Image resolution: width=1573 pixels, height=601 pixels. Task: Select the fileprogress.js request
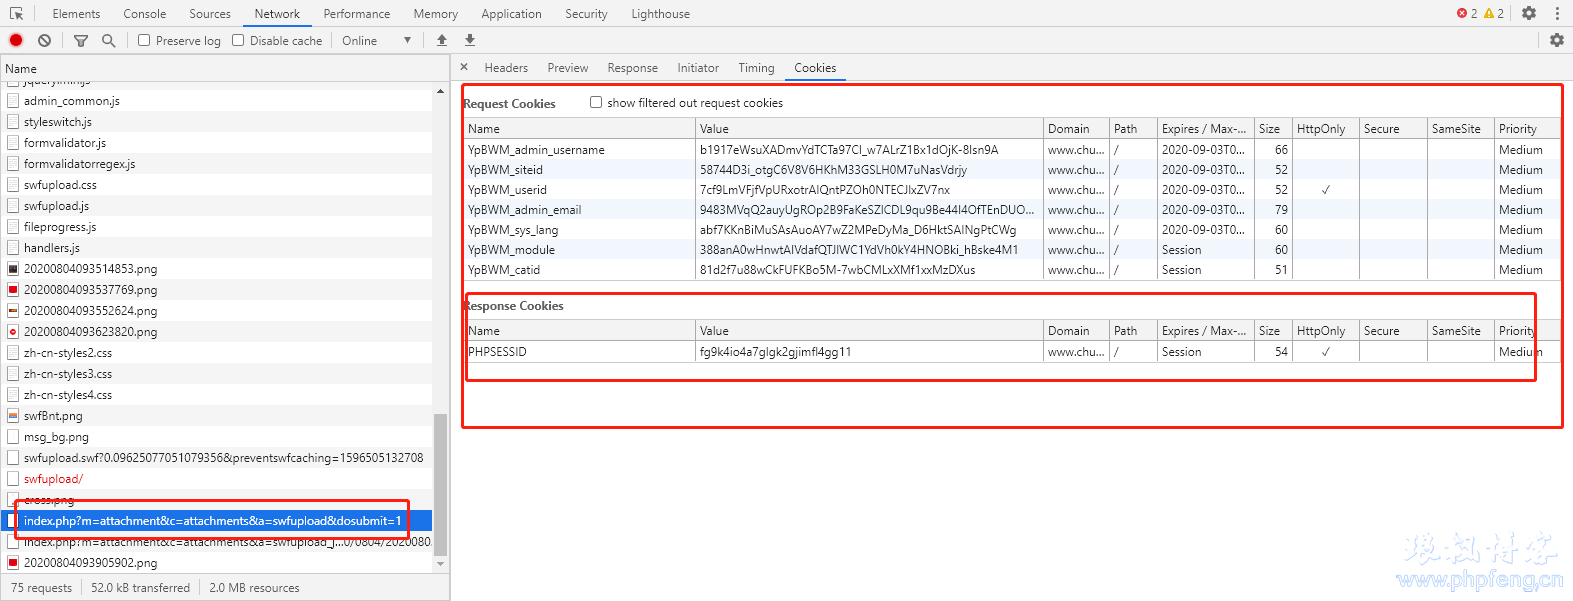216,227
